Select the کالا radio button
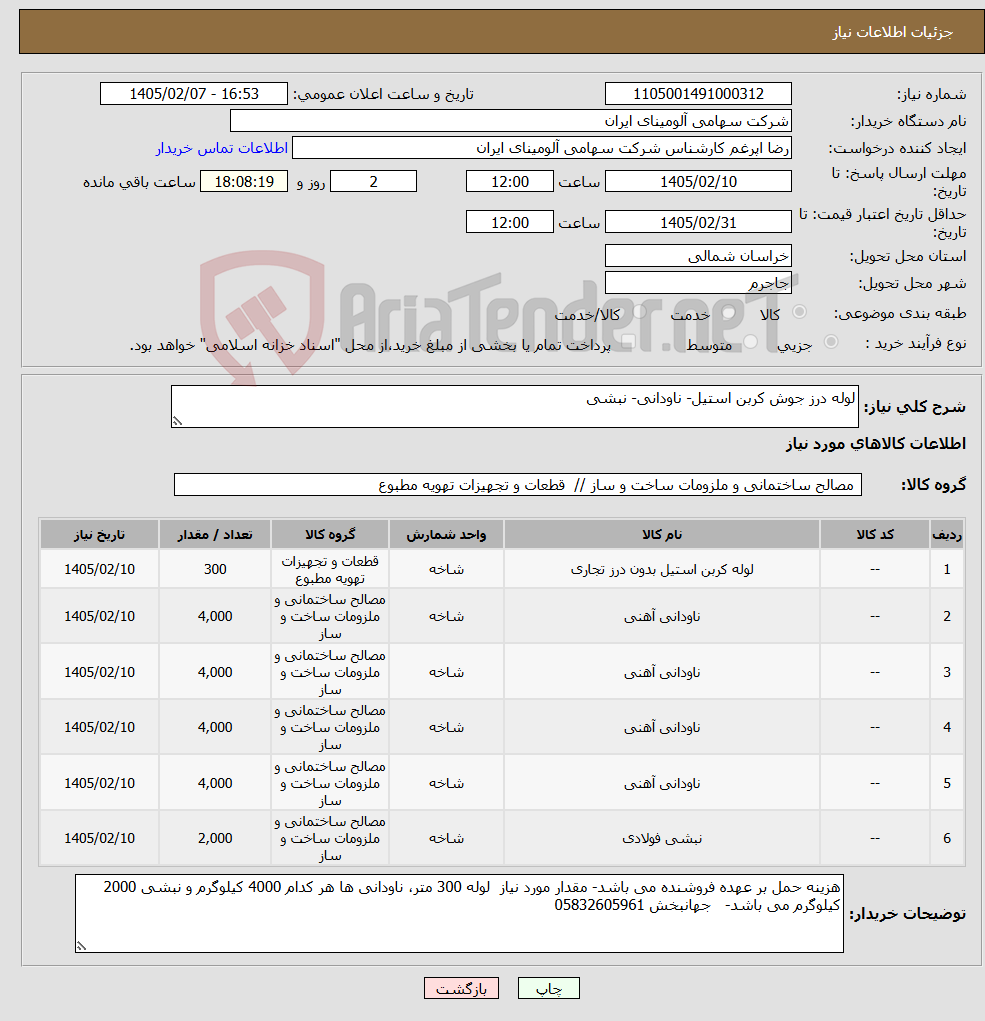 pyautogui.click(x=799, y=313)
